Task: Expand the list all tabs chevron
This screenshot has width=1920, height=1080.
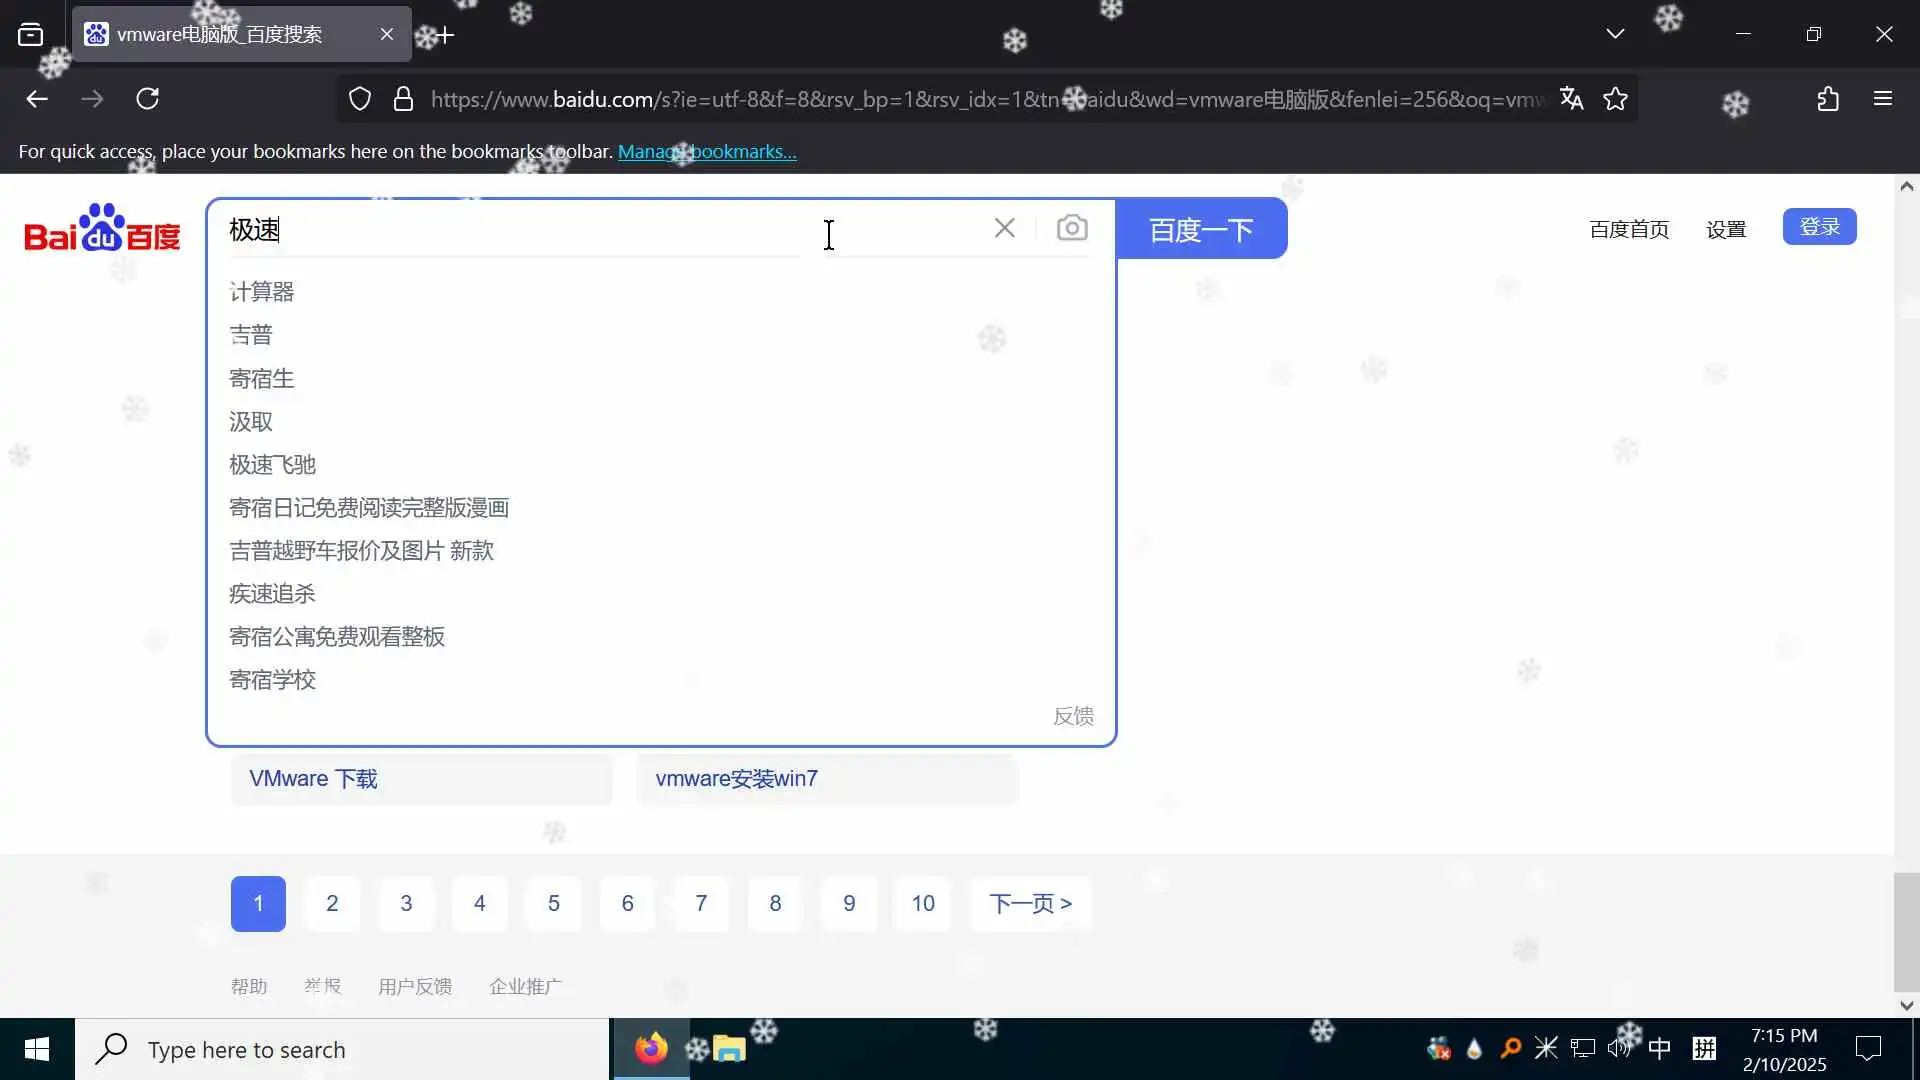Action: point(1615,34)
